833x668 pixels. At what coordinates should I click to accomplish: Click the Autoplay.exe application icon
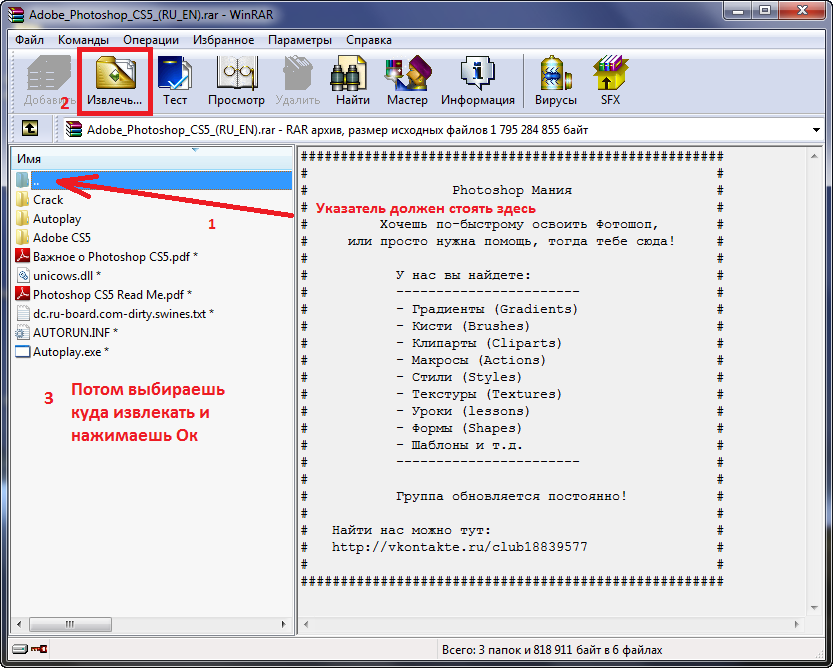click(22, 351)
